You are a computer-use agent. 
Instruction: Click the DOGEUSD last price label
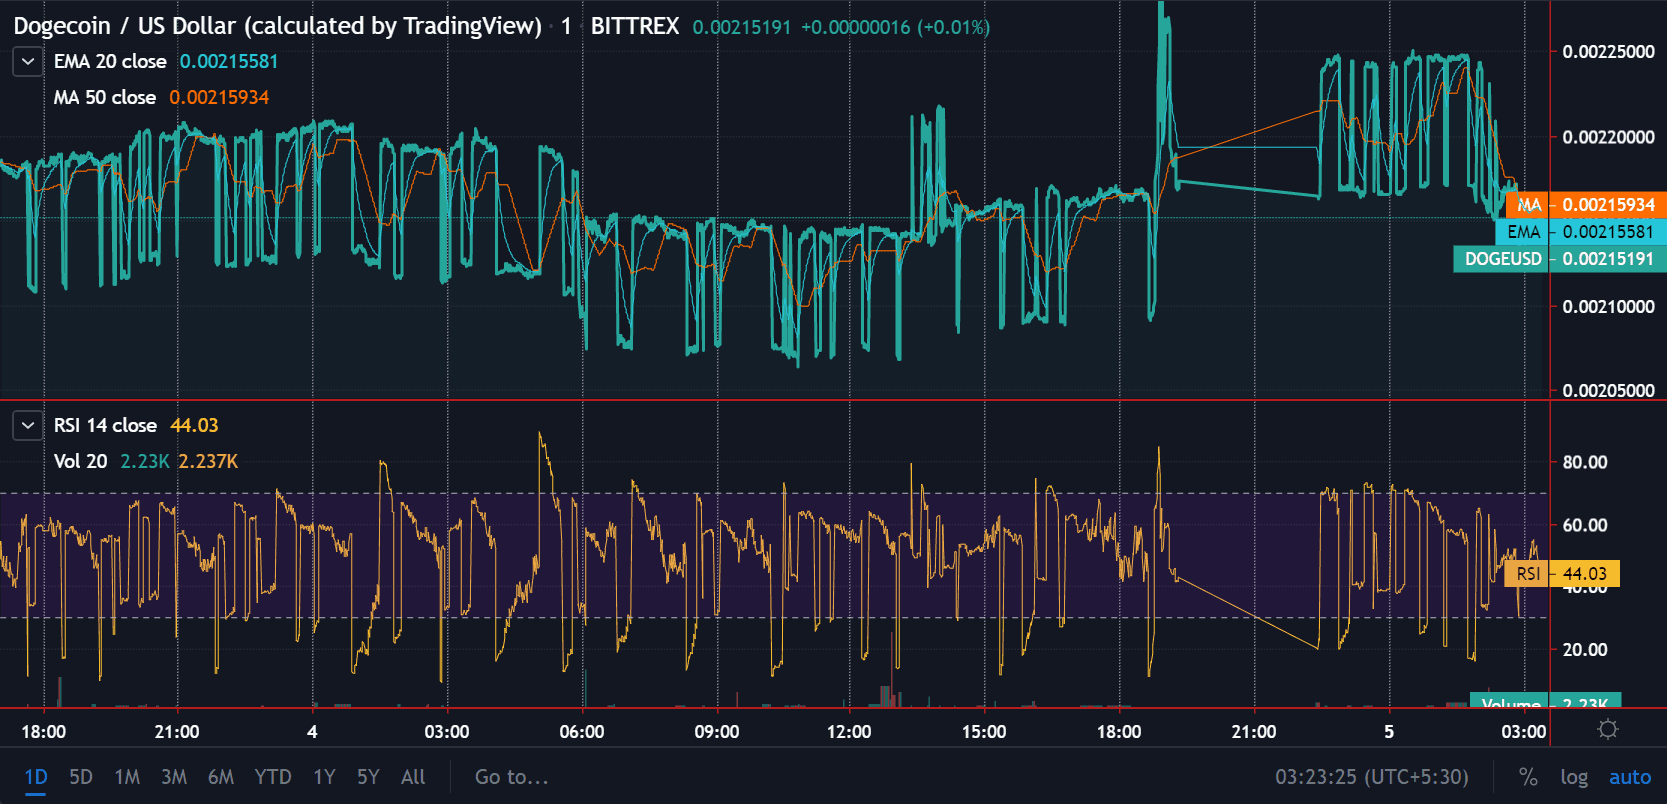click(1560, 259)
